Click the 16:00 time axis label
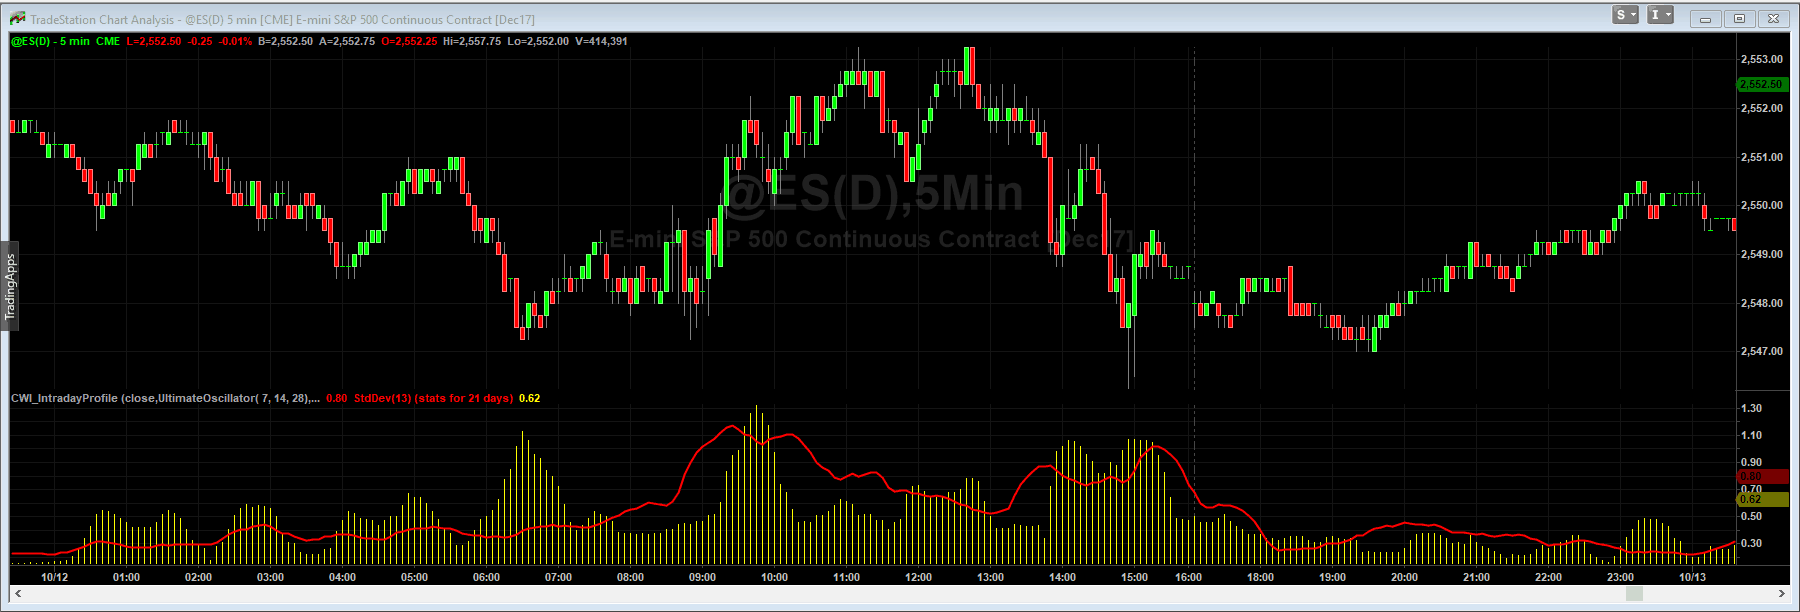This screenshot has height=612, width=1800. point(1188,577)
